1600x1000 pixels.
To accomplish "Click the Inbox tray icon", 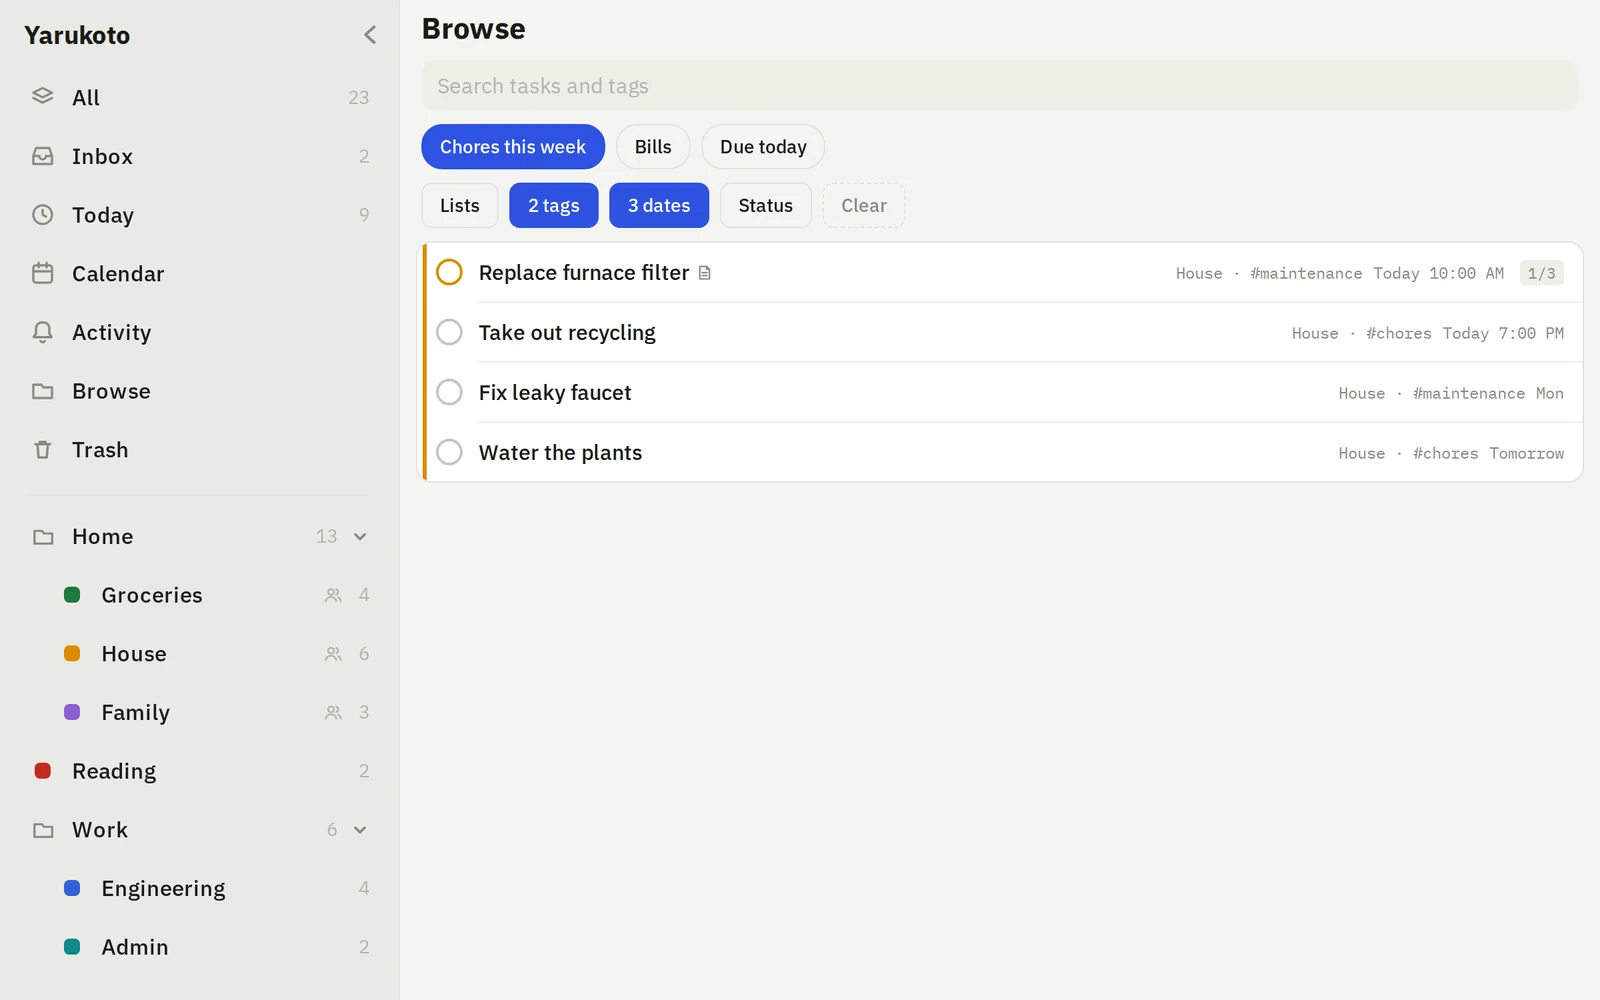I will [x=42, y=156].
